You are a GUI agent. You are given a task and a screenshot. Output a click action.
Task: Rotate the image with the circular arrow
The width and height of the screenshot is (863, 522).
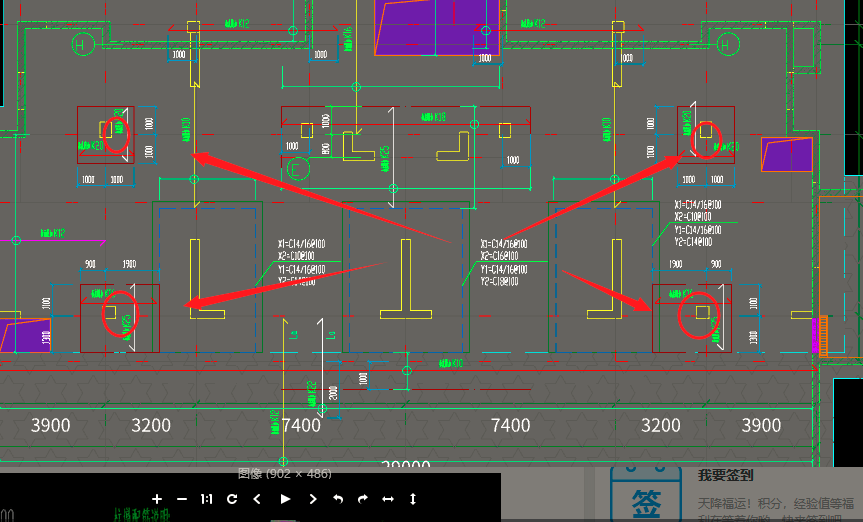(x=232, y=499)
